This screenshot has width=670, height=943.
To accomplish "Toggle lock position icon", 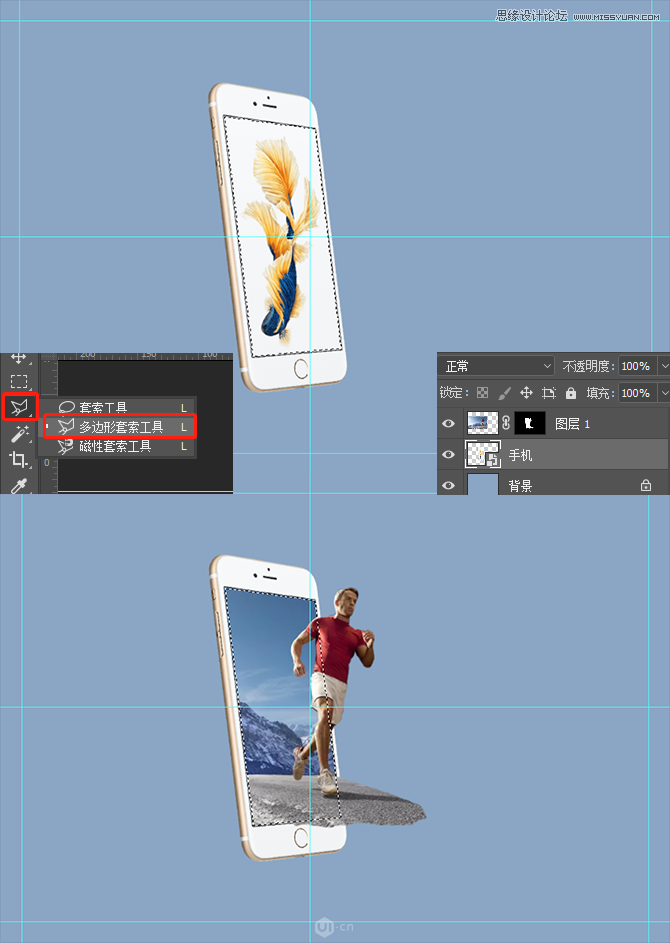I will 526,393.
